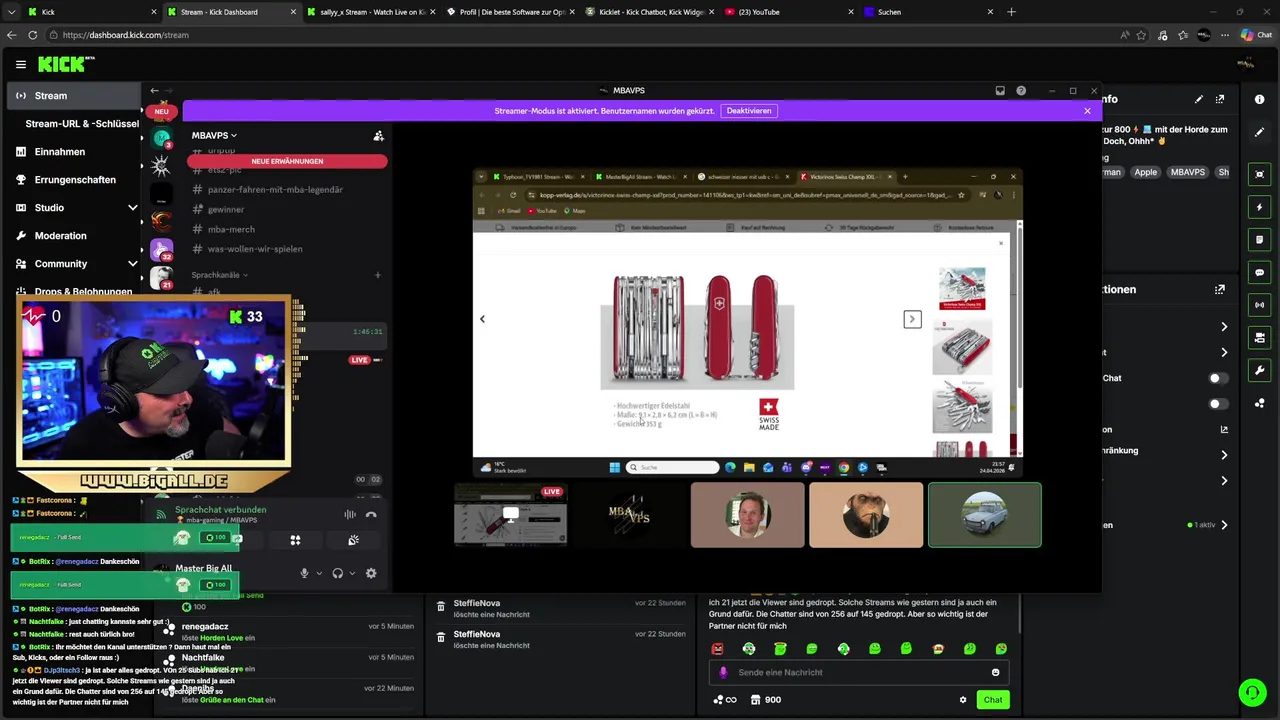Open the mba-merch Discord channel
This screenshot has width=1280, height=720.
click(x=231, y=229)
